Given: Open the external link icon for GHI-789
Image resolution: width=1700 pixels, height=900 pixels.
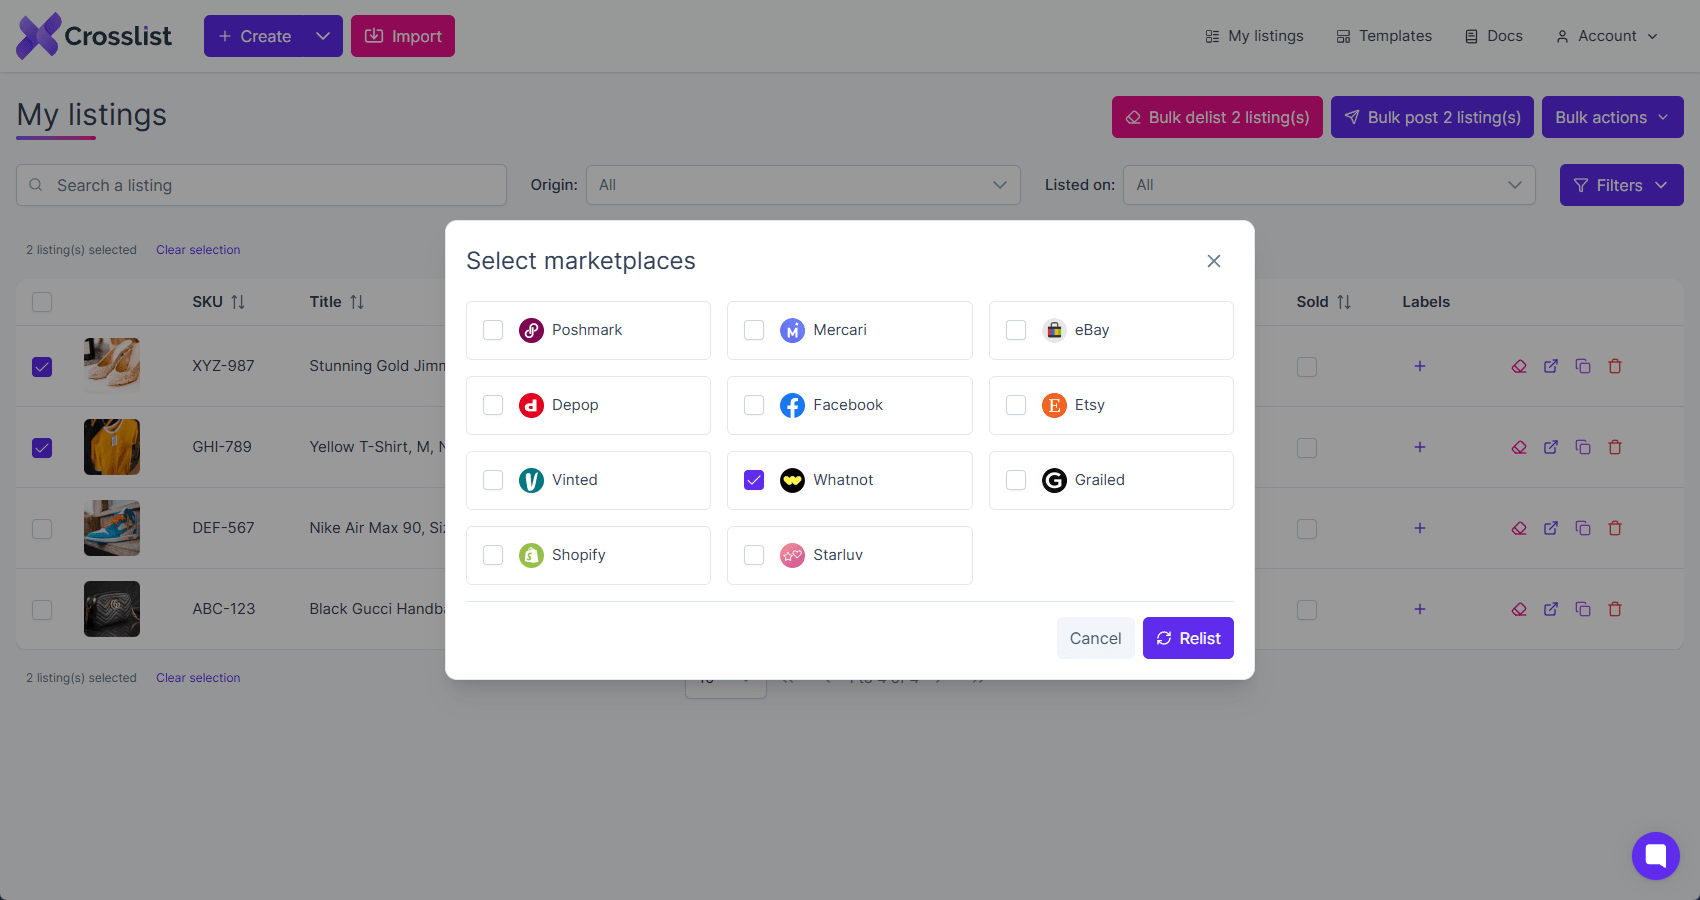Looking at the screenshot, I should [1551, 447].
